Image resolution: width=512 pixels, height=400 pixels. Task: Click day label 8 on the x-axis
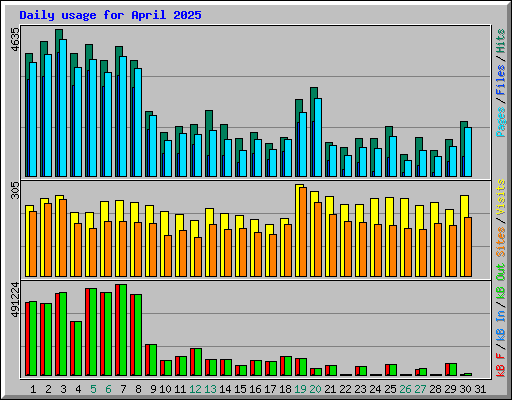tap(138, 389)
